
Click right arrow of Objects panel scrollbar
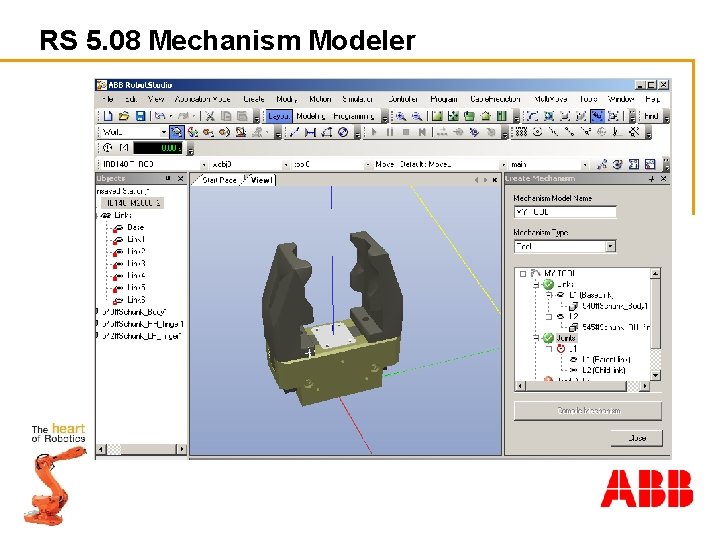[182, 449]
